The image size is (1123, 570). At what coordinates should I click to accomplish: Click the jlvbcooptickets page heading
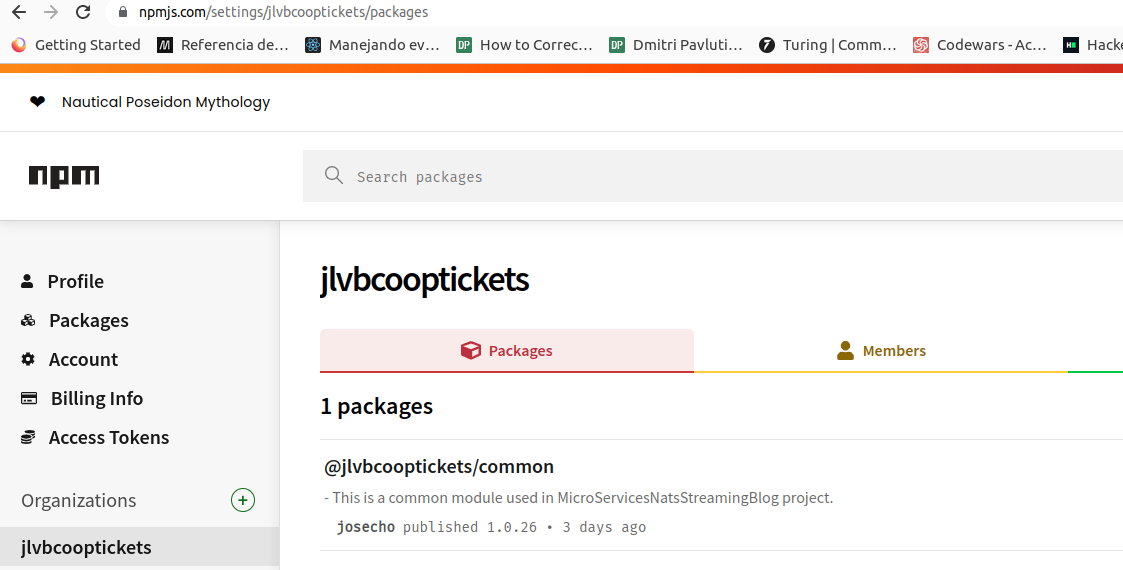click(x=425, y=279)
